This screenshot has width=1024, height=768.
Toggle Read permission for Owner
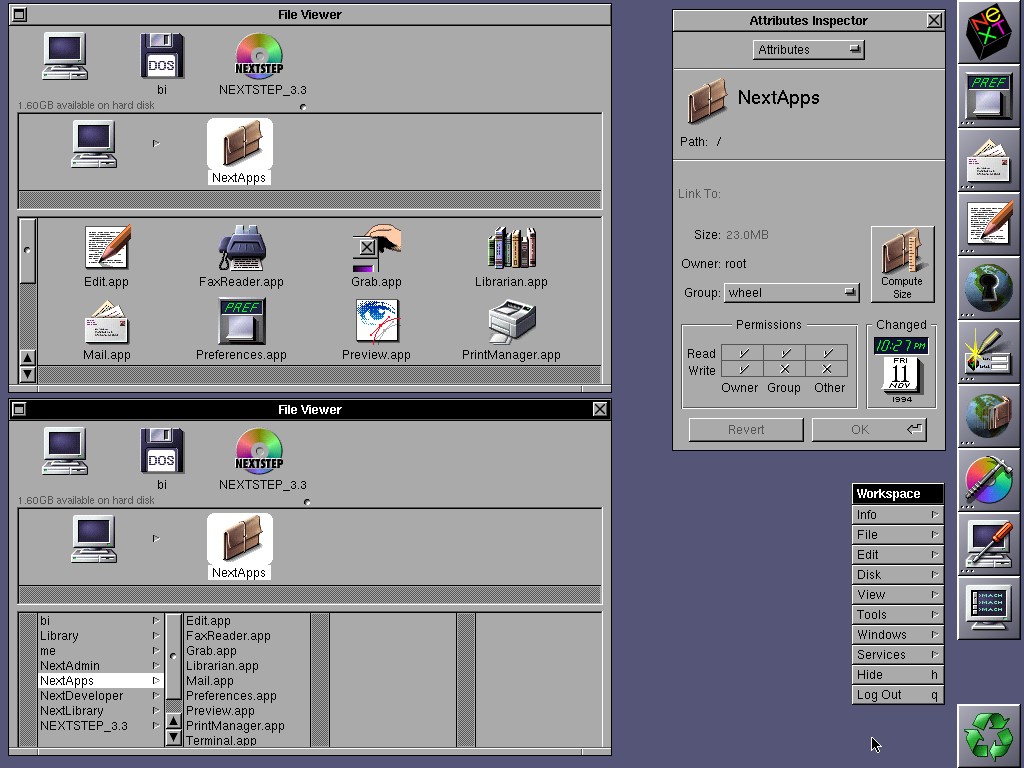(x=743, y=353)
